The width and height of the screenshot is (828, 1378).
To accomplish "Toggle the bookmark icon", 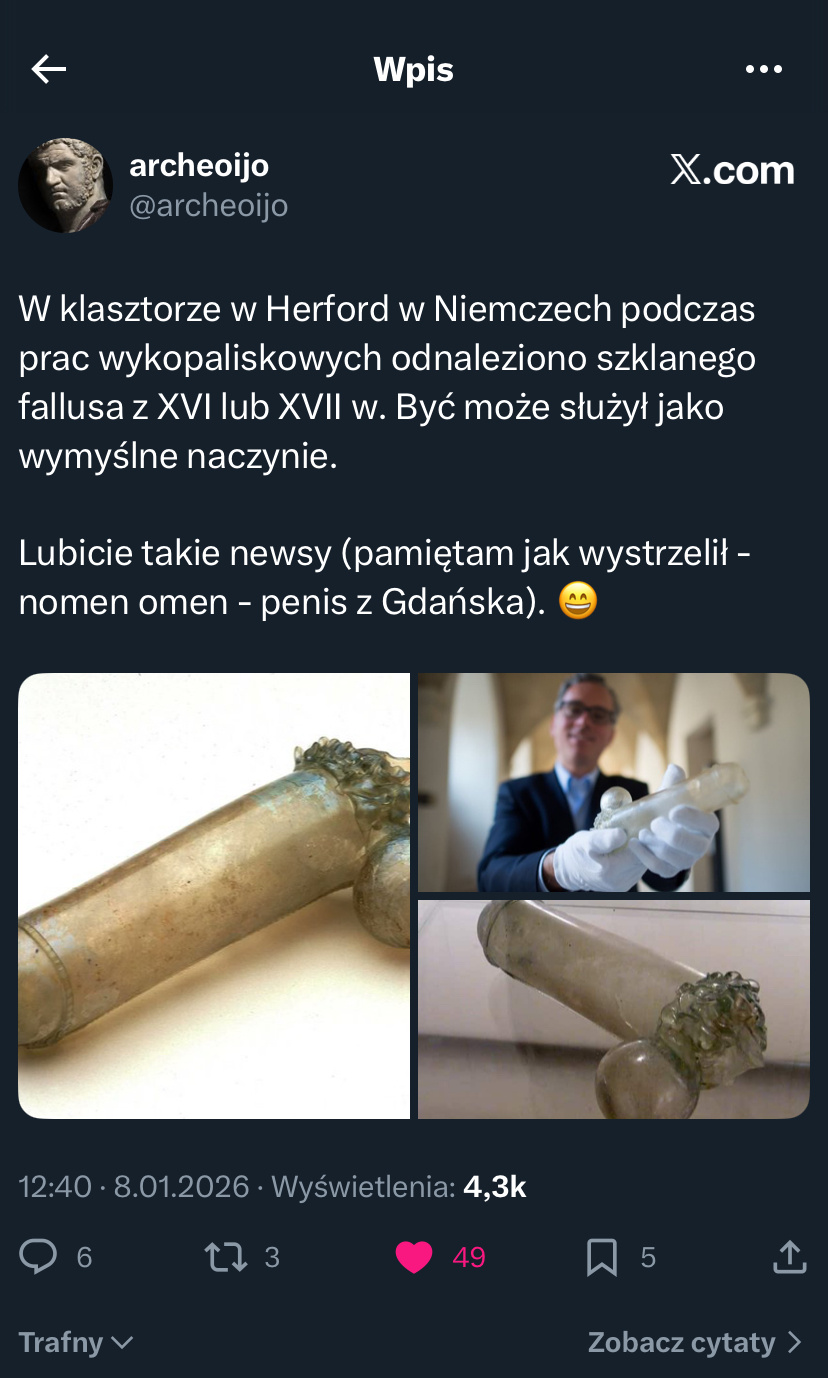I will point(601,1257).
